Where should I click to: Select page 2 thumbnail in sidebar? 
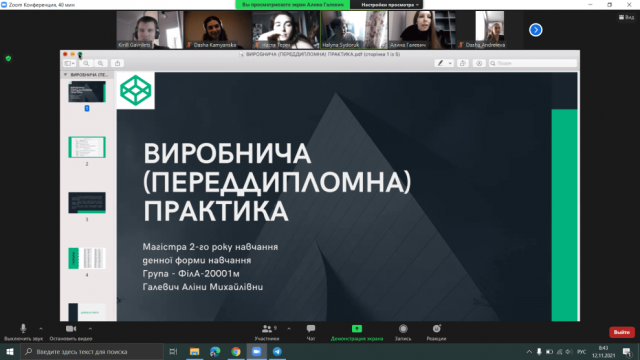point(87,147)
